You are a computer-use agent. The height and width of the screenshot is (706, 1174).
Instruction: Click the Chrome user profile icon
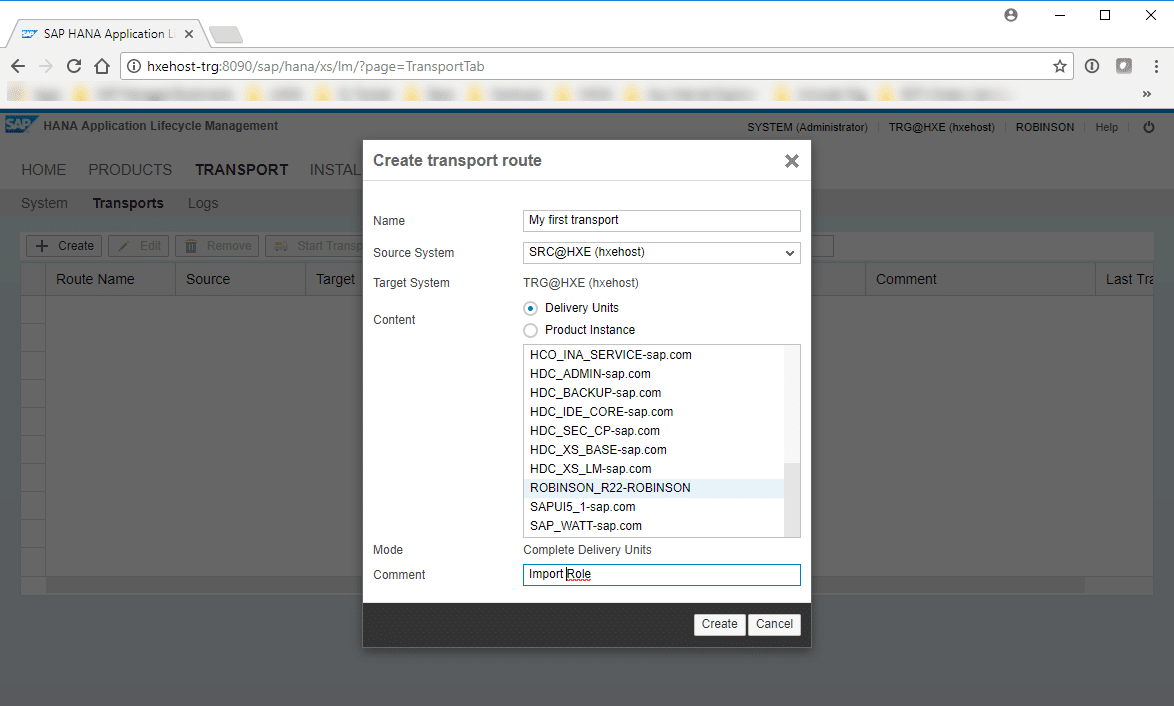1011,15
